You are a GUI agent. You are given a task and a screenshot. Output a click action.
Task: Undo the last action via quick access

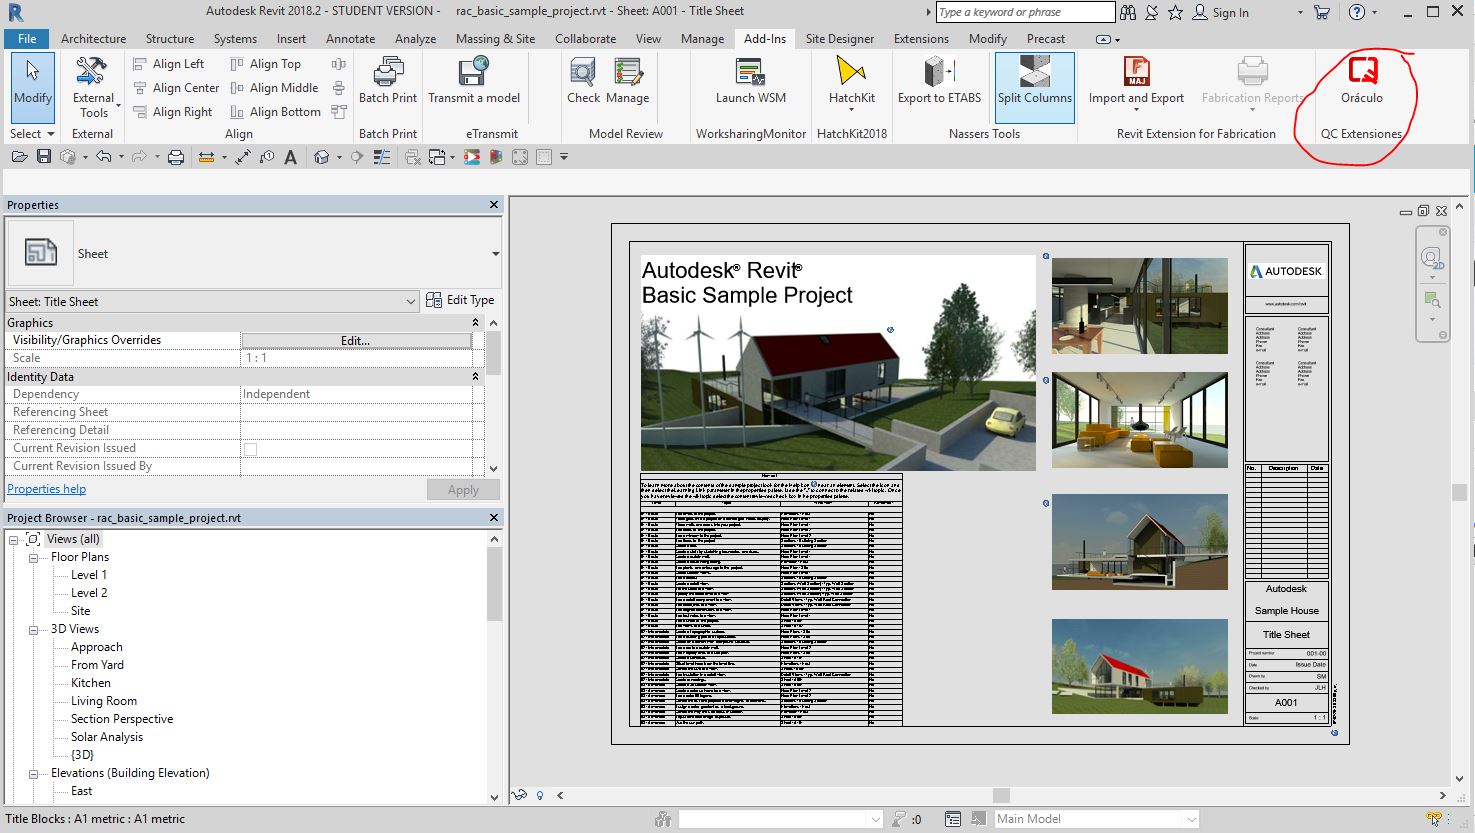coord(103,157)
